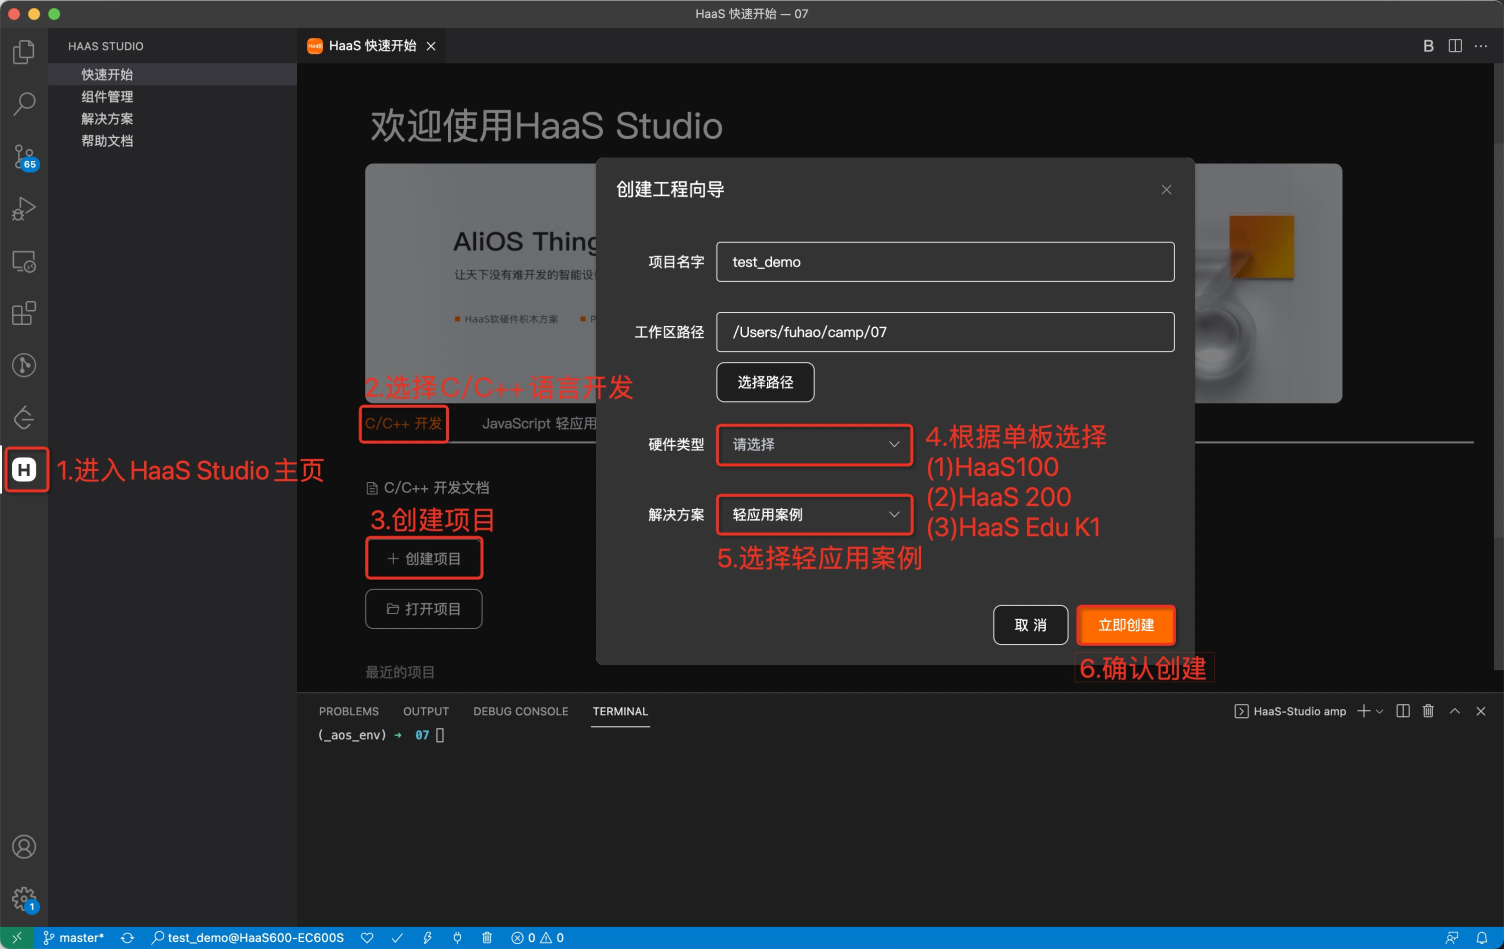This screenshot has height=949, width=1504.
Task: Click 创建项目 button
Action: tap(424, 559)
